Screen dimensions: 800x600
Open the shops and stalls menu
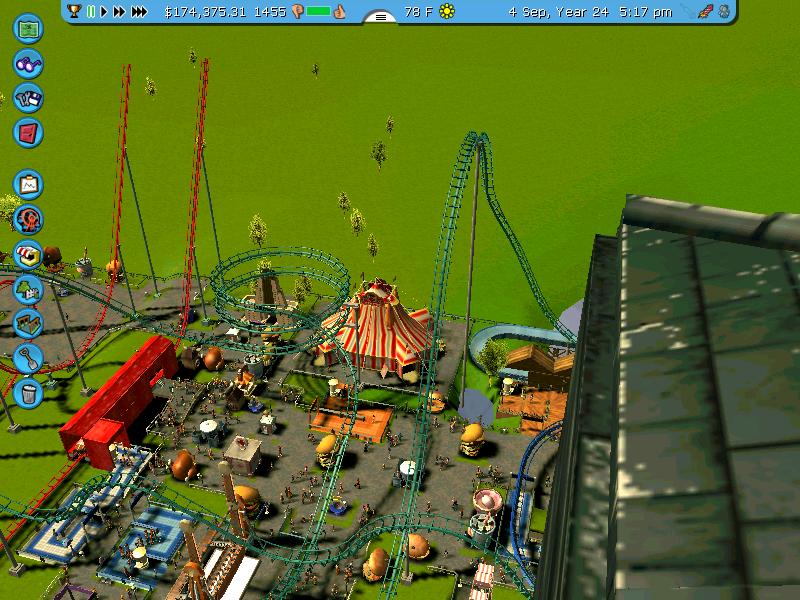(x=28, y=255)
